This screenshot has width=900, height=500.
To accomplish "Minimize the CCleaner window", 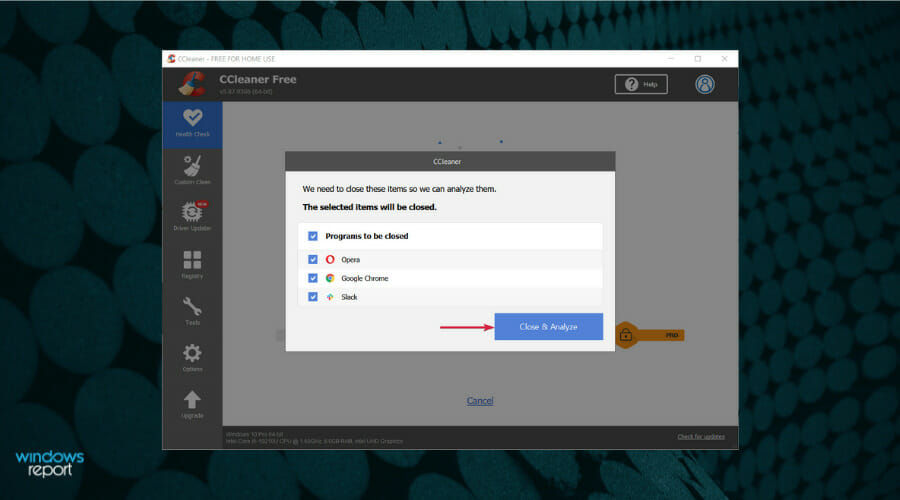I will pos(671,59).
